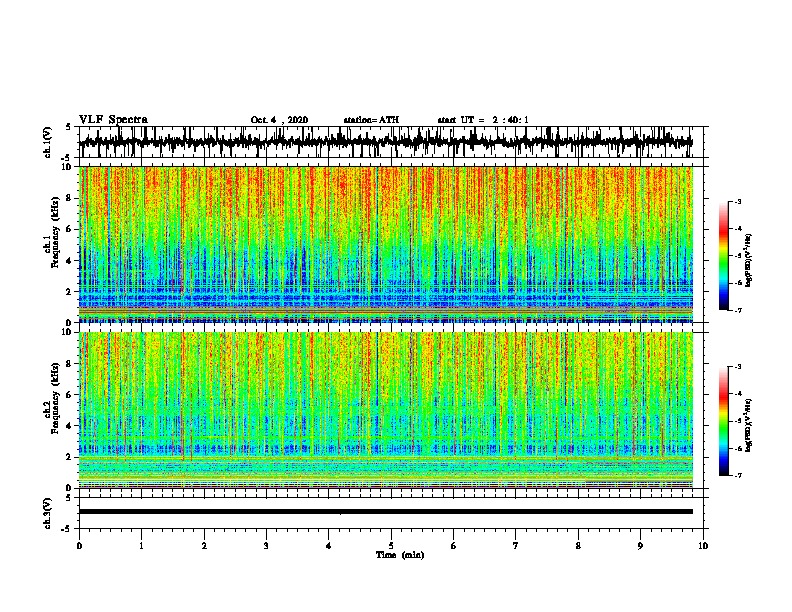Click the "Time (min)" axis label
Image resolution: width=792 pixels, height=612 pixels.
tap(400, 555)
